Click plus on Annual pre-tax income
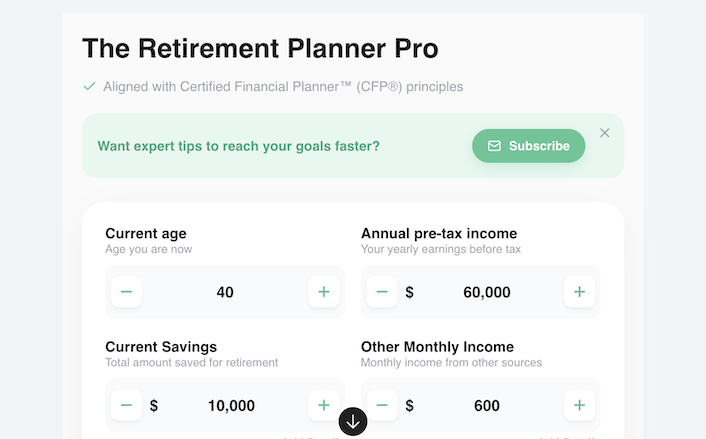The image size is (706, 439). [579, 292]
